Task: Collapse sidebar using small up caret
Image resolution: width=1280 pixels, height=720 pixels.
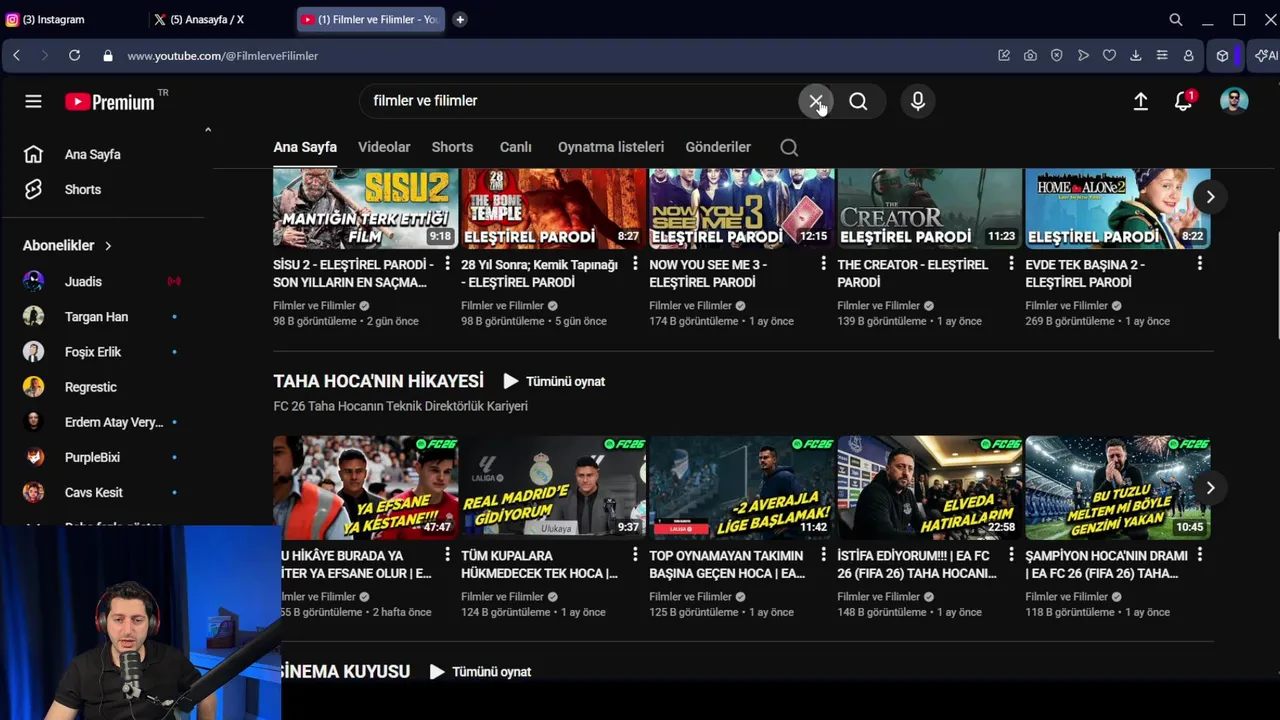Action: coord(208,130)
